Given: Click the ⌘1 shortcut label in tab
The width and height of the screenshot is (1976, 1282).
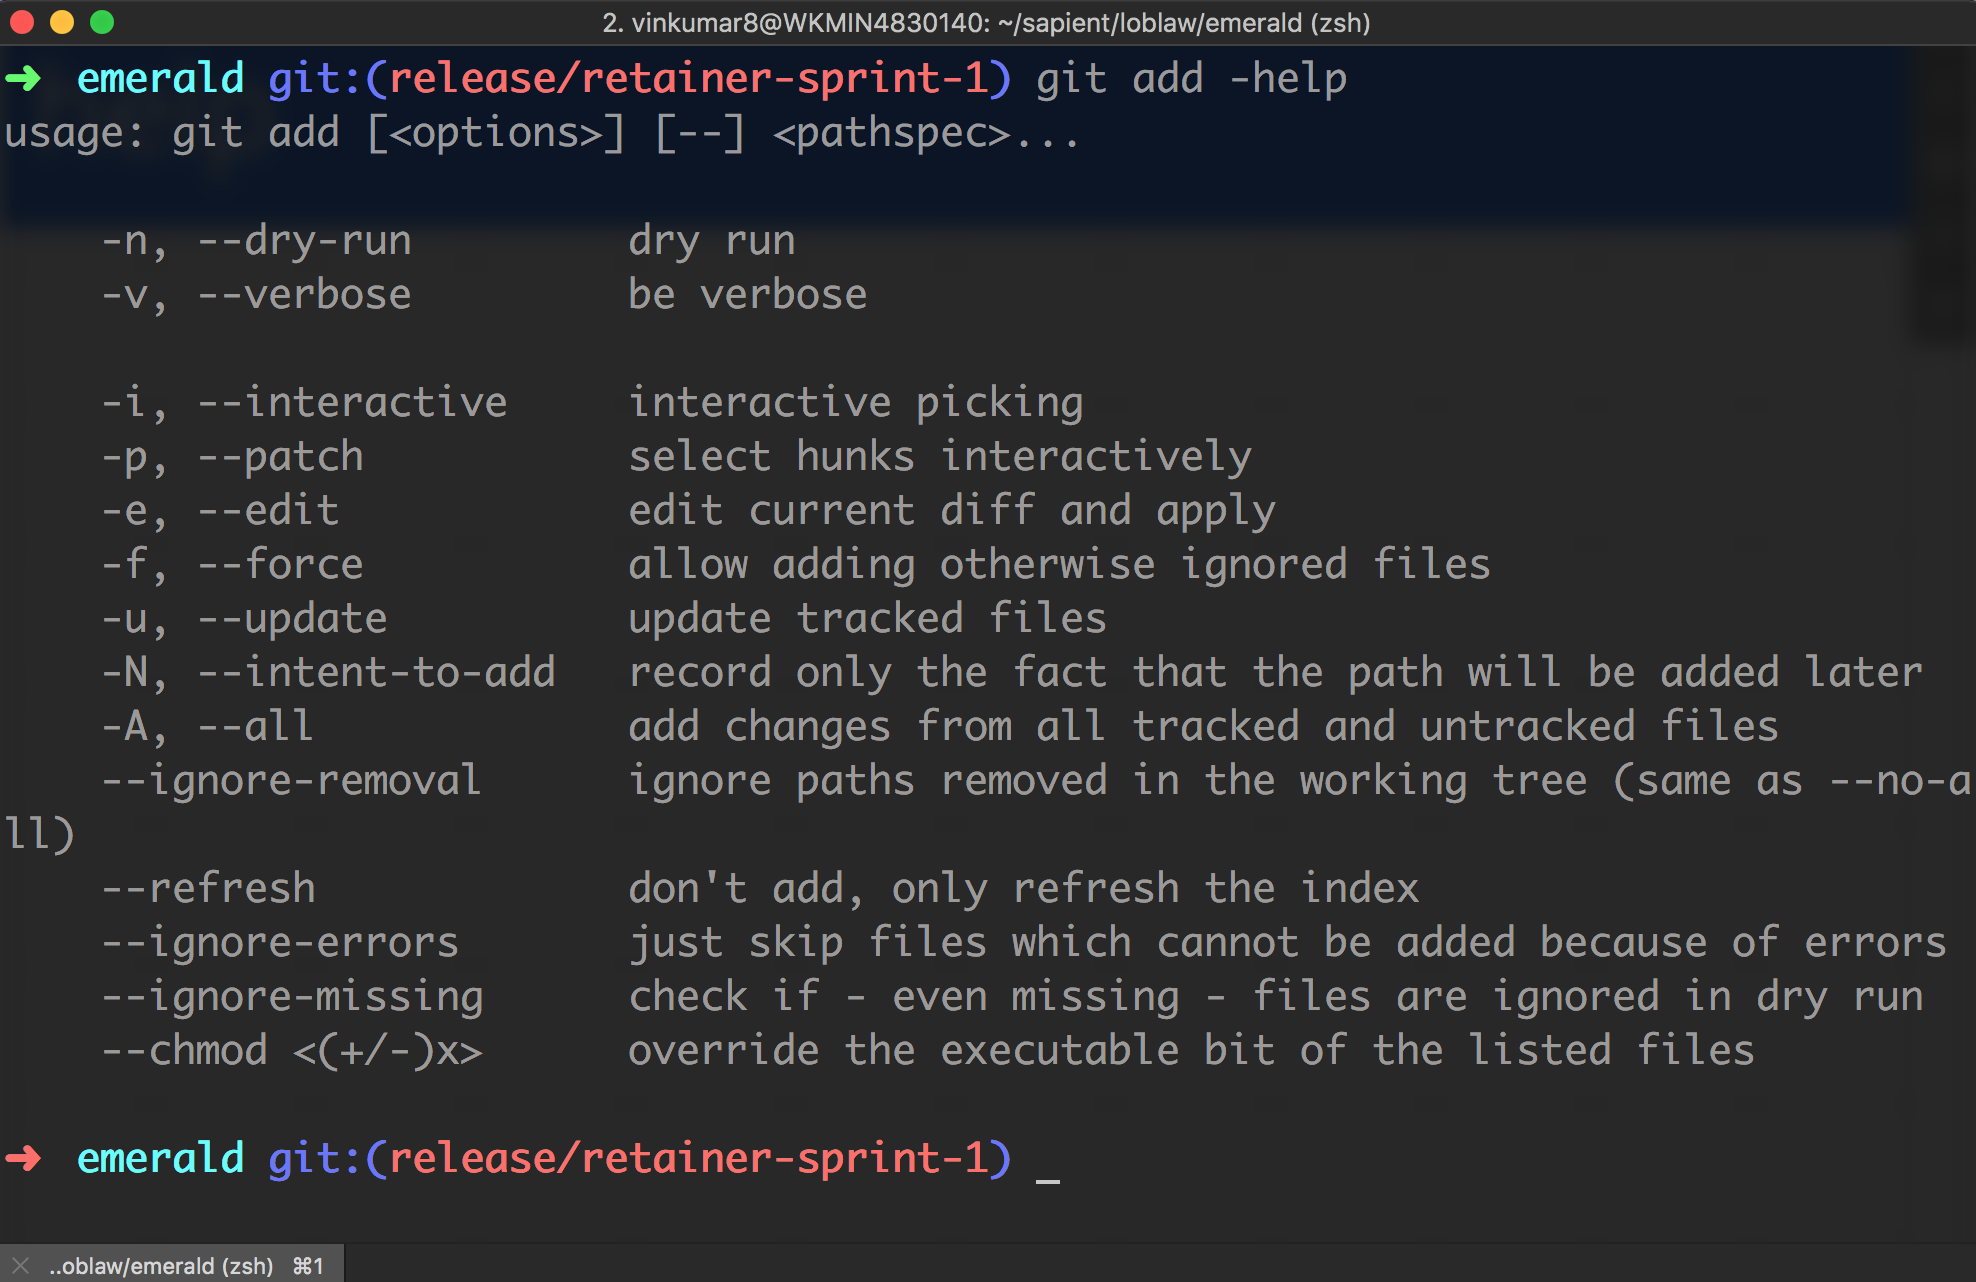Looking at the screenshot, I should 308,1266.
